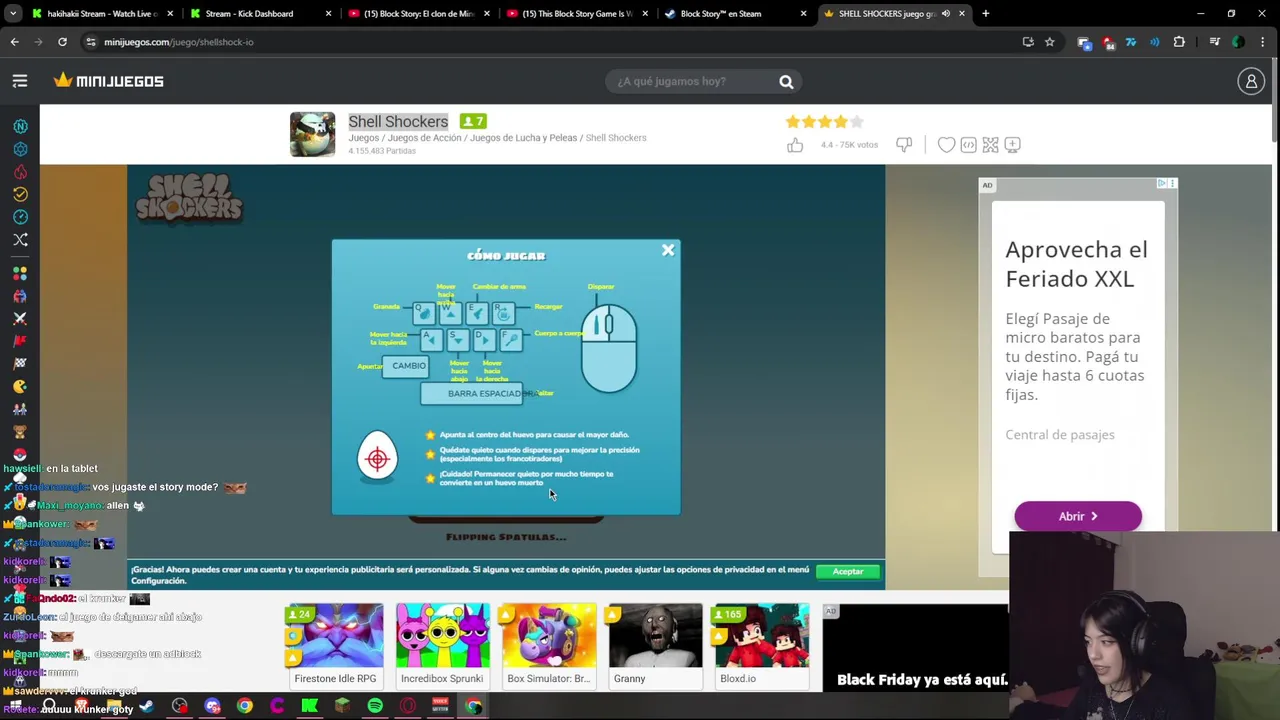
Task: Open the crossed swords category icon
Action: (x=20, y=318)
